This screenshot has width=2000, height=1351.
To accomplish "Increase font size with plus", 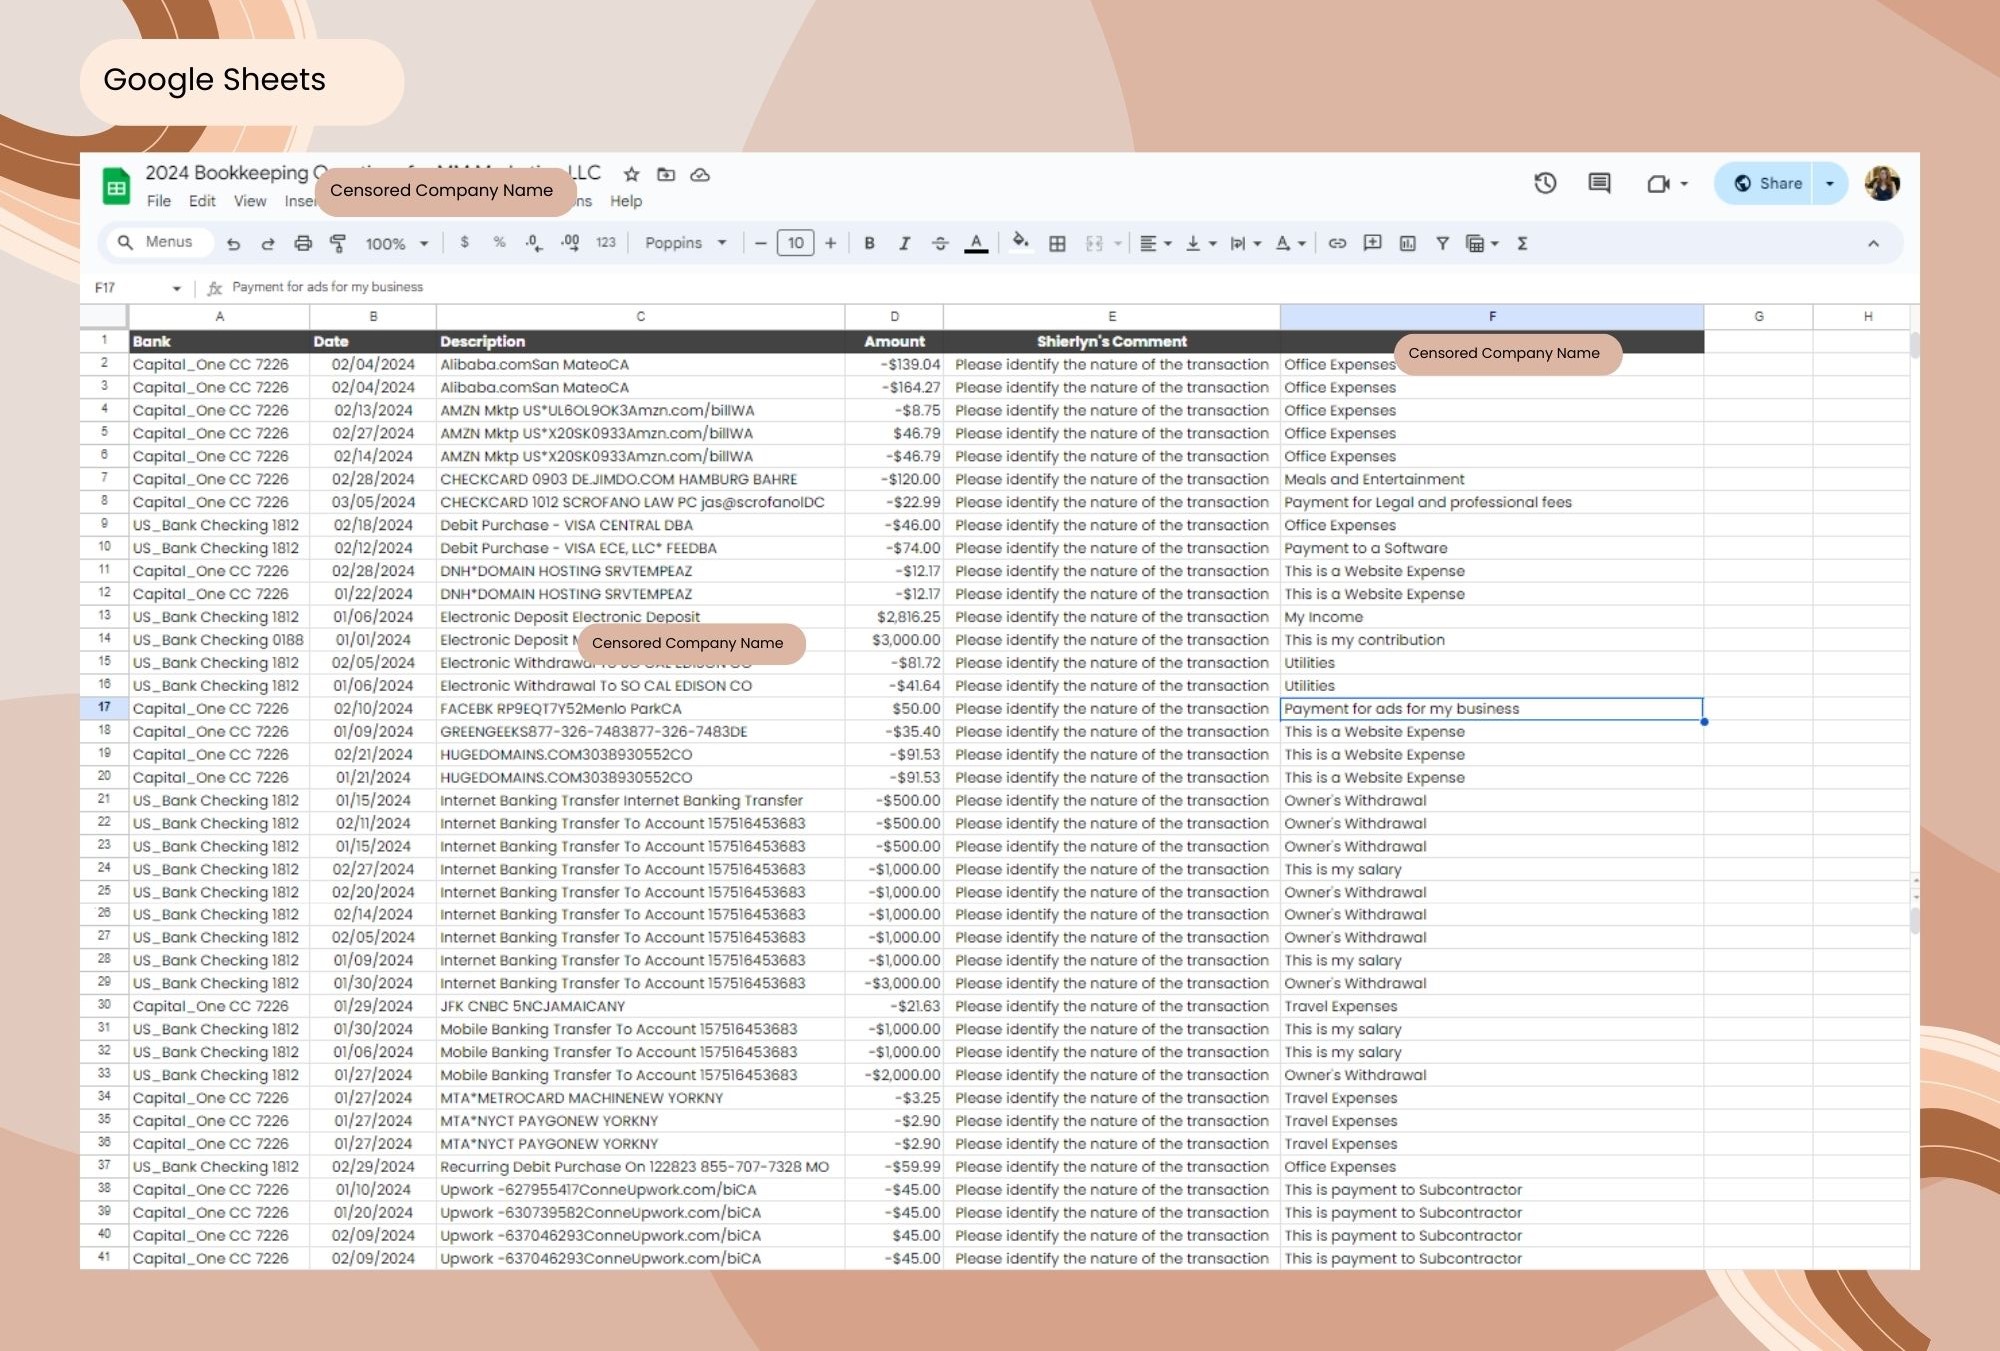I will [x=830, y=243].
